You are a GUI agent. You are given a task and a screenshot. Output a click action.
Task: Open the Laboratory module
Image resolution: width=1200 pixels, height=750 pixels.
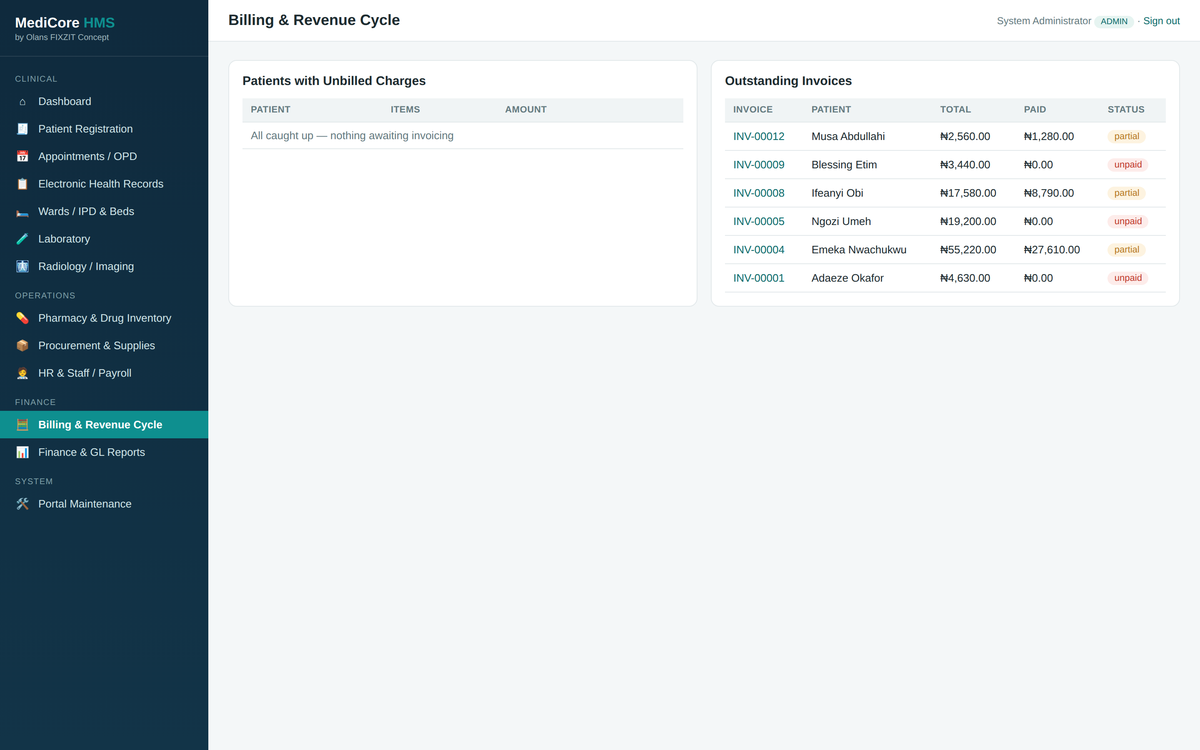[x=104, y=239]
